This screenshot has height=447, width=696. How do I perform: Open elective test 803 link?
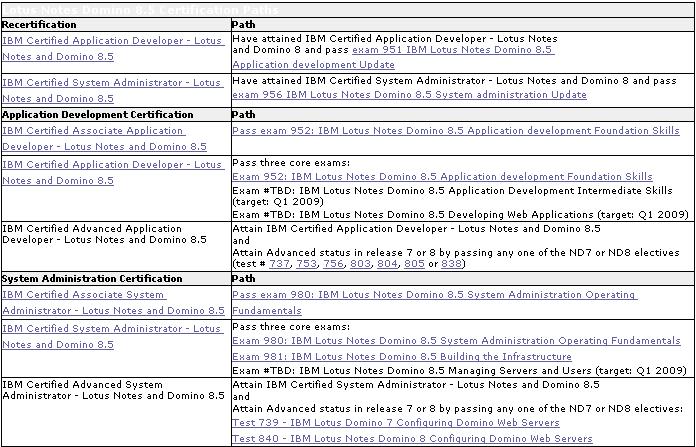[x=360, y=264]
